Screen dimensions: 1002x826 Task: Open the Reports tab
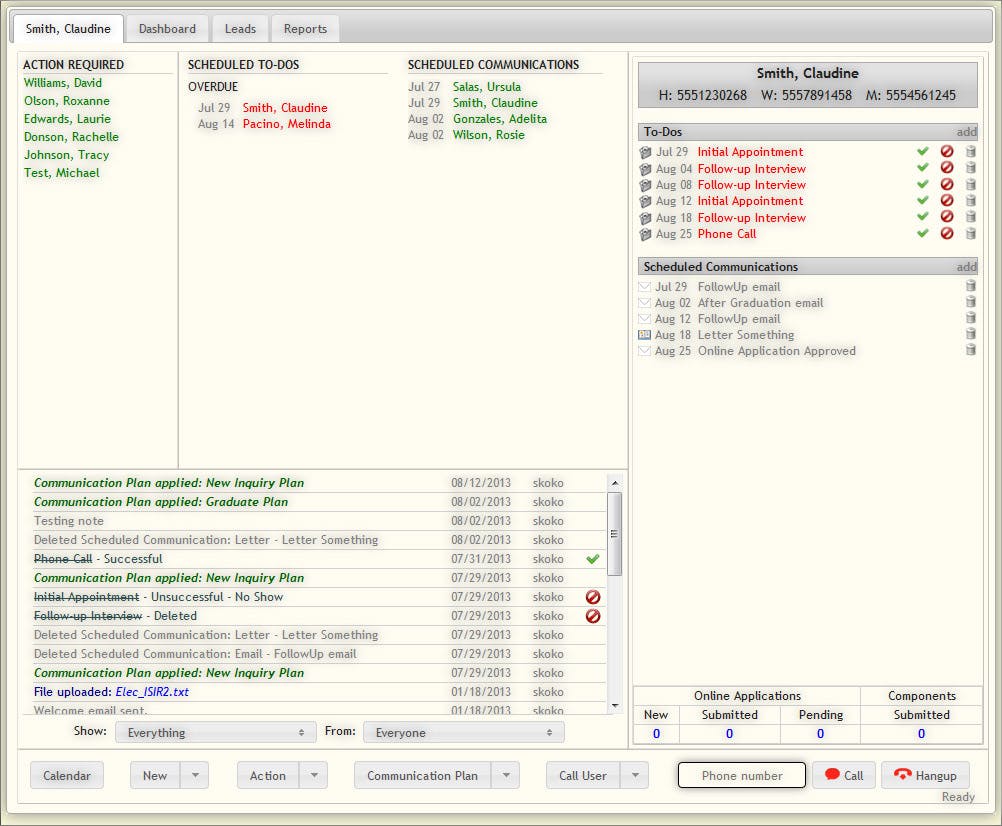pos(305,29)
